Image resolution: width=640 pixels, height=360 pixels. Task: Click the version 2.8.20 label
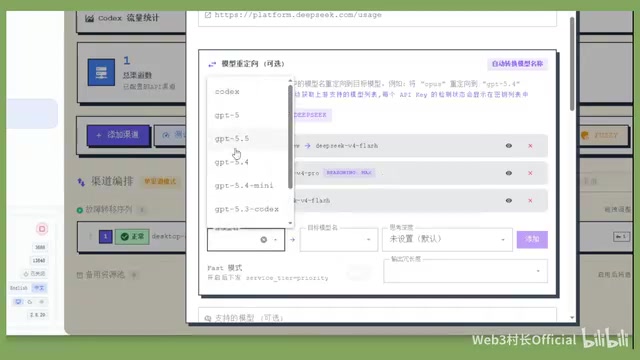pyautogui.click(x=38, y=315)
